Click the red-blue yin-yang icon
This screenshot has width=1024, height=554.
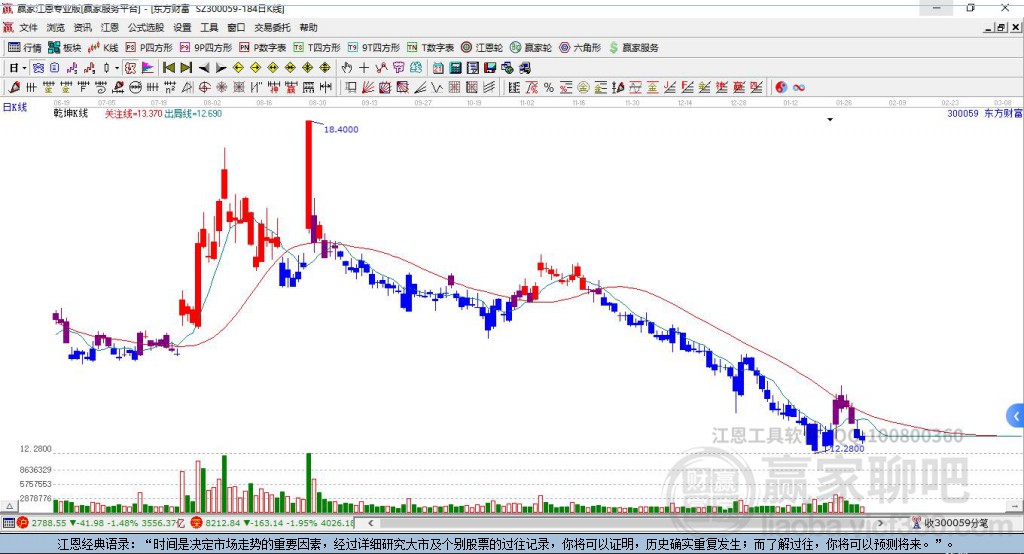781,88
